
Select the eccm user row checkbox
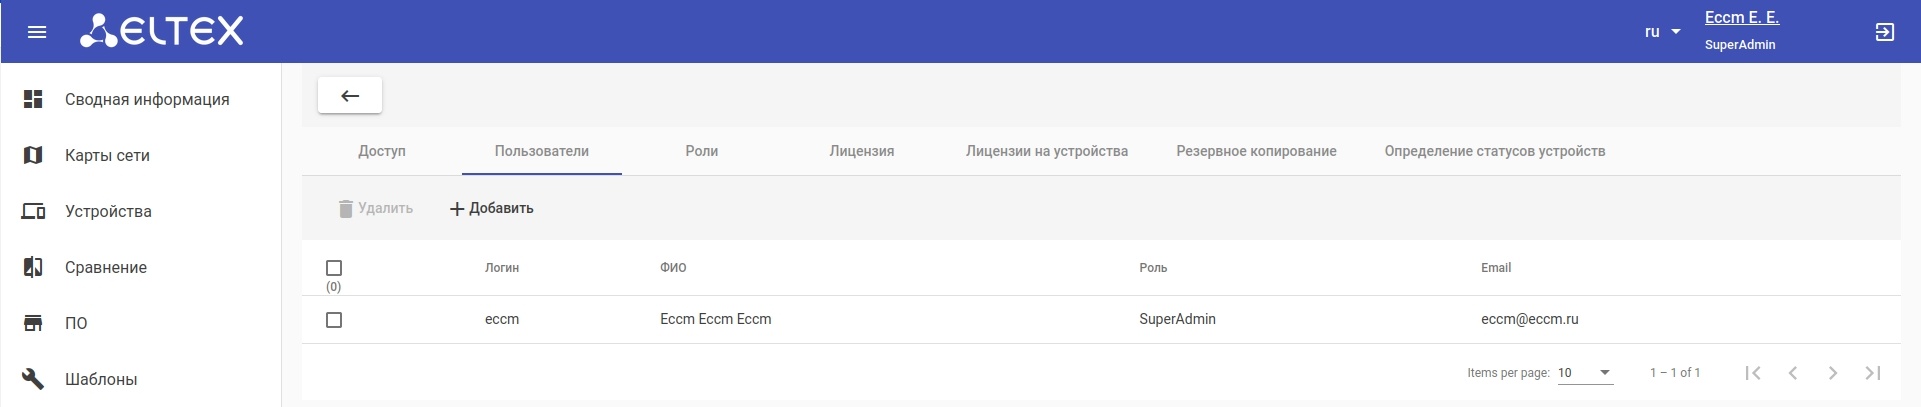pyautogui.click(x=334, y=320)
